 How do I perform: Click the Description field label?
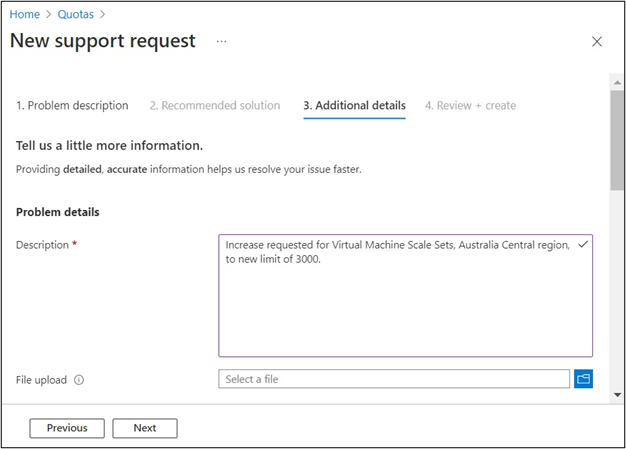tap(42, 245)
